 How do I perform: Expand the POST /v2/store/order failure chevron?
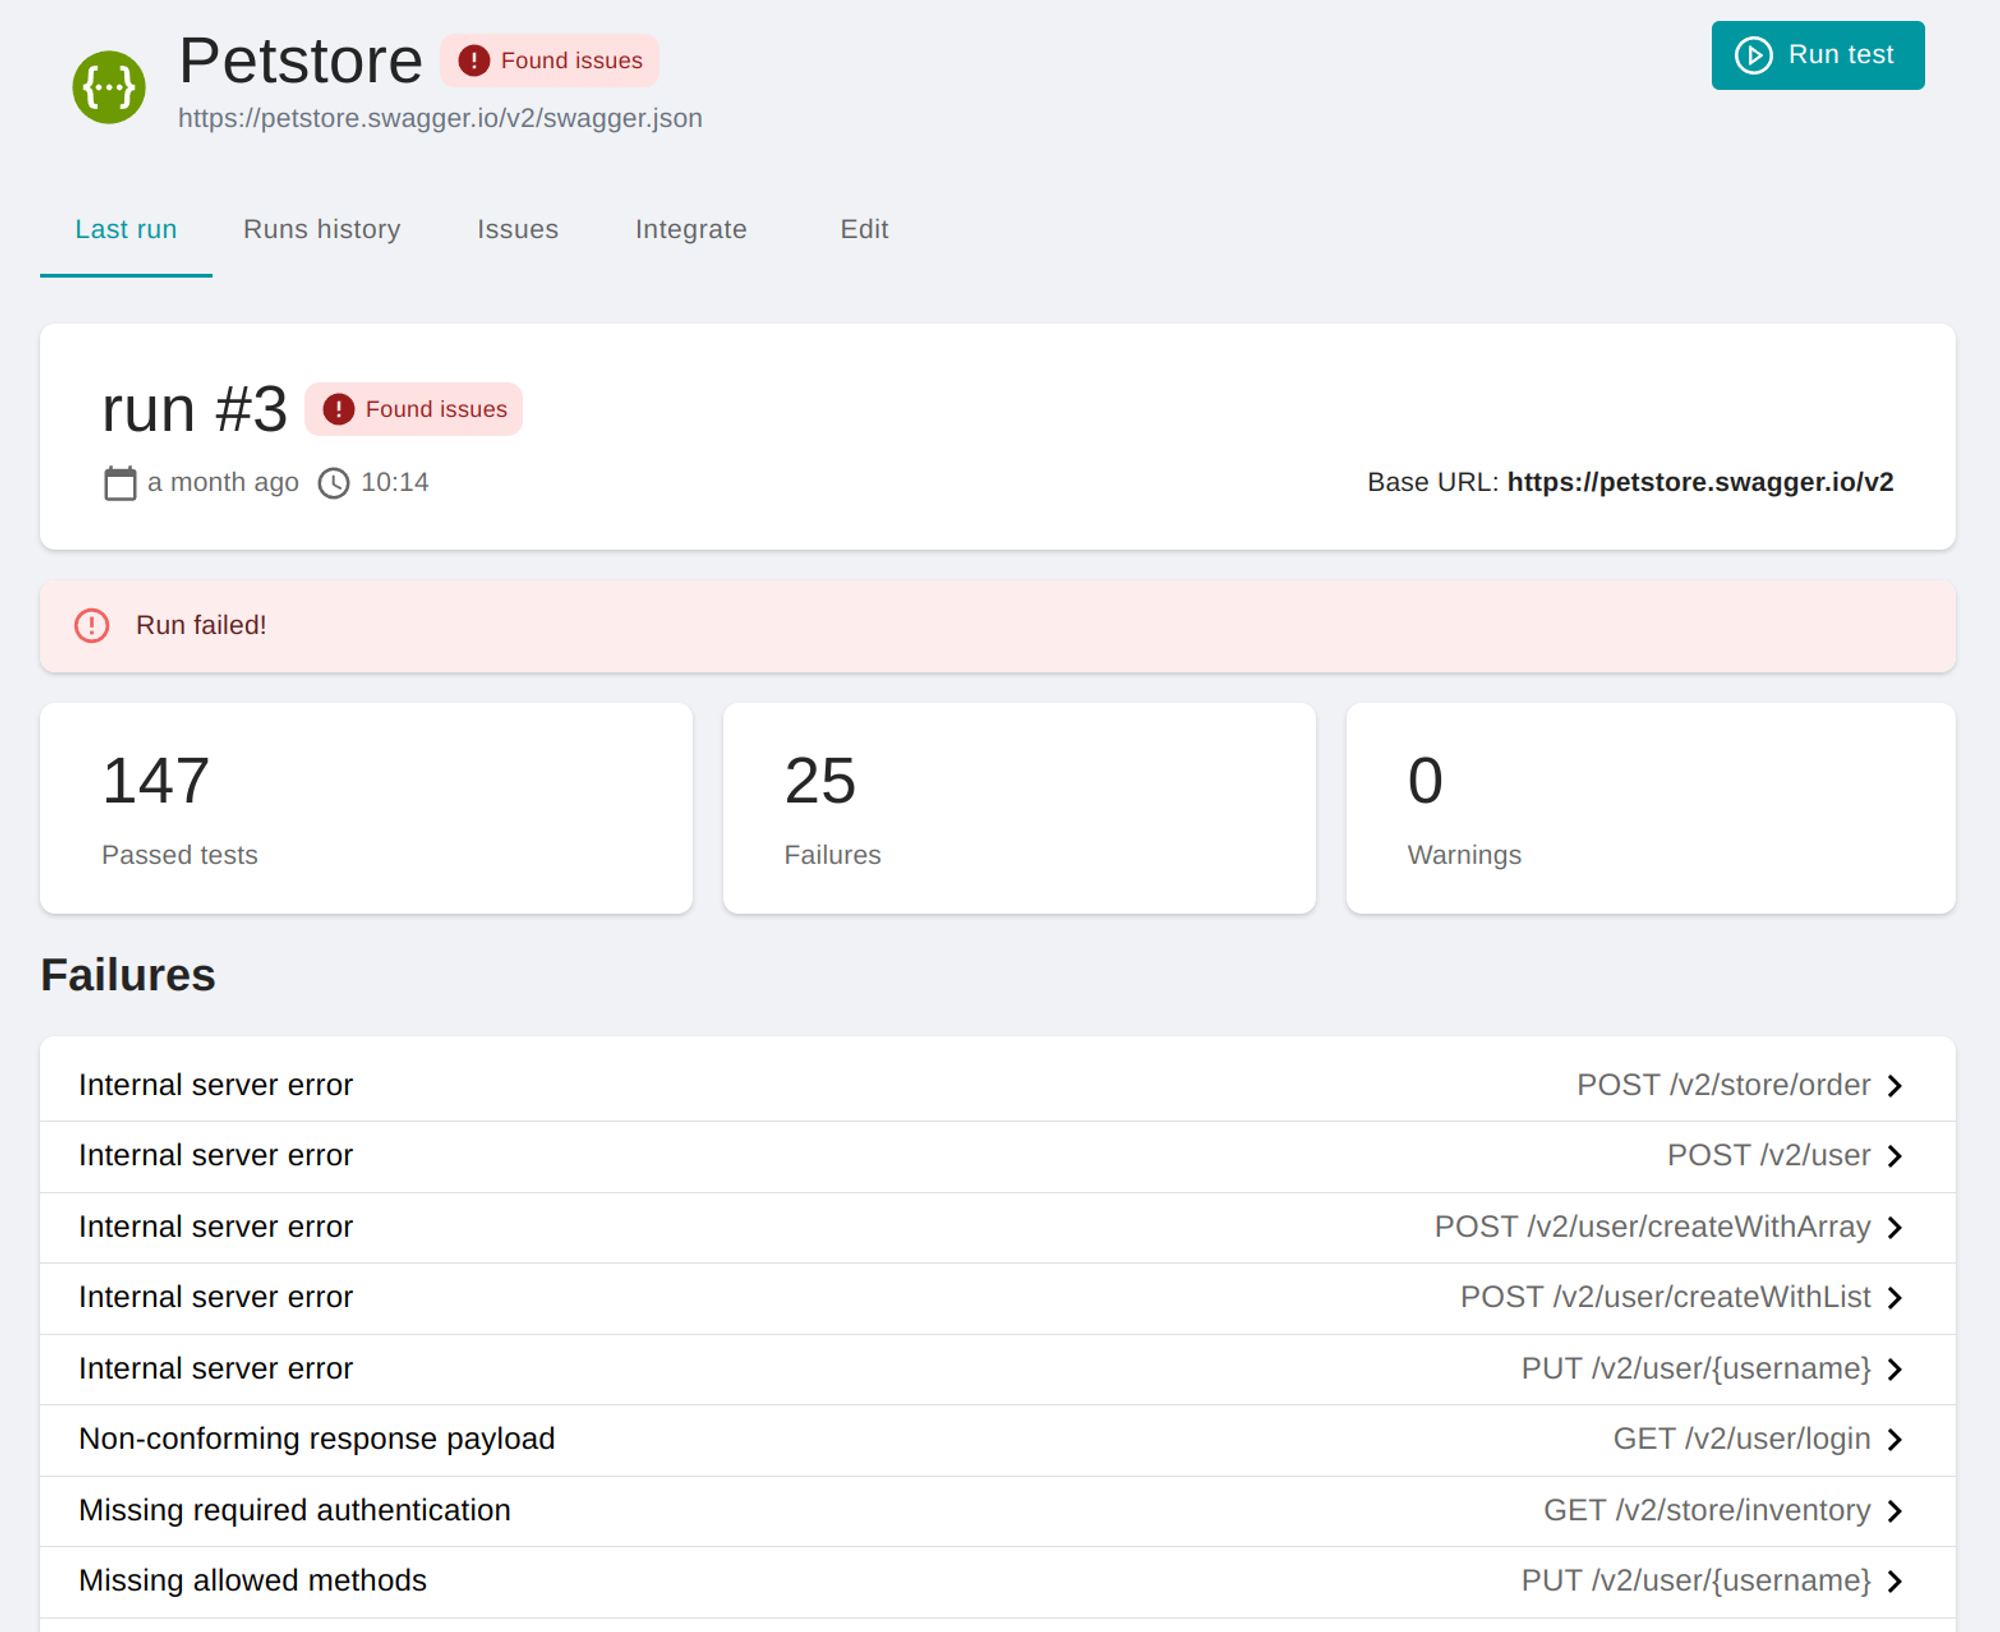coord(1894,1085)
